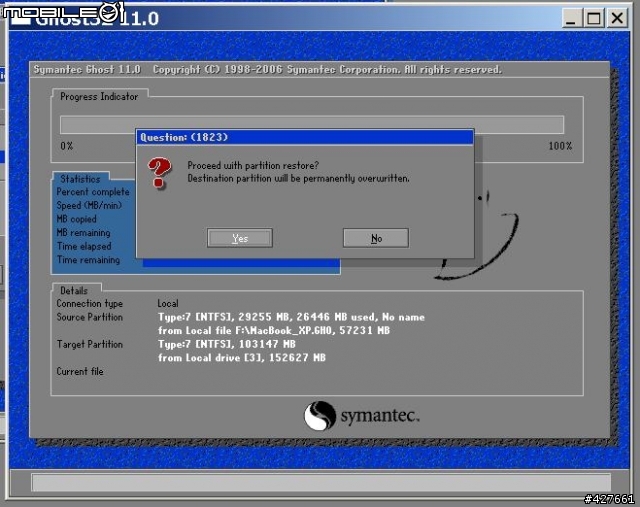Minimize the Ghost32 11.0 window
Screen dimensions: 640x507
click(x=572, y=18)
